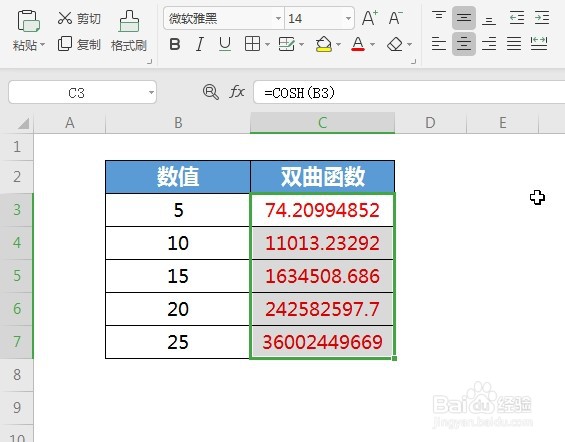
Task: Click the draw border table style icon
Action: (287, 44)
